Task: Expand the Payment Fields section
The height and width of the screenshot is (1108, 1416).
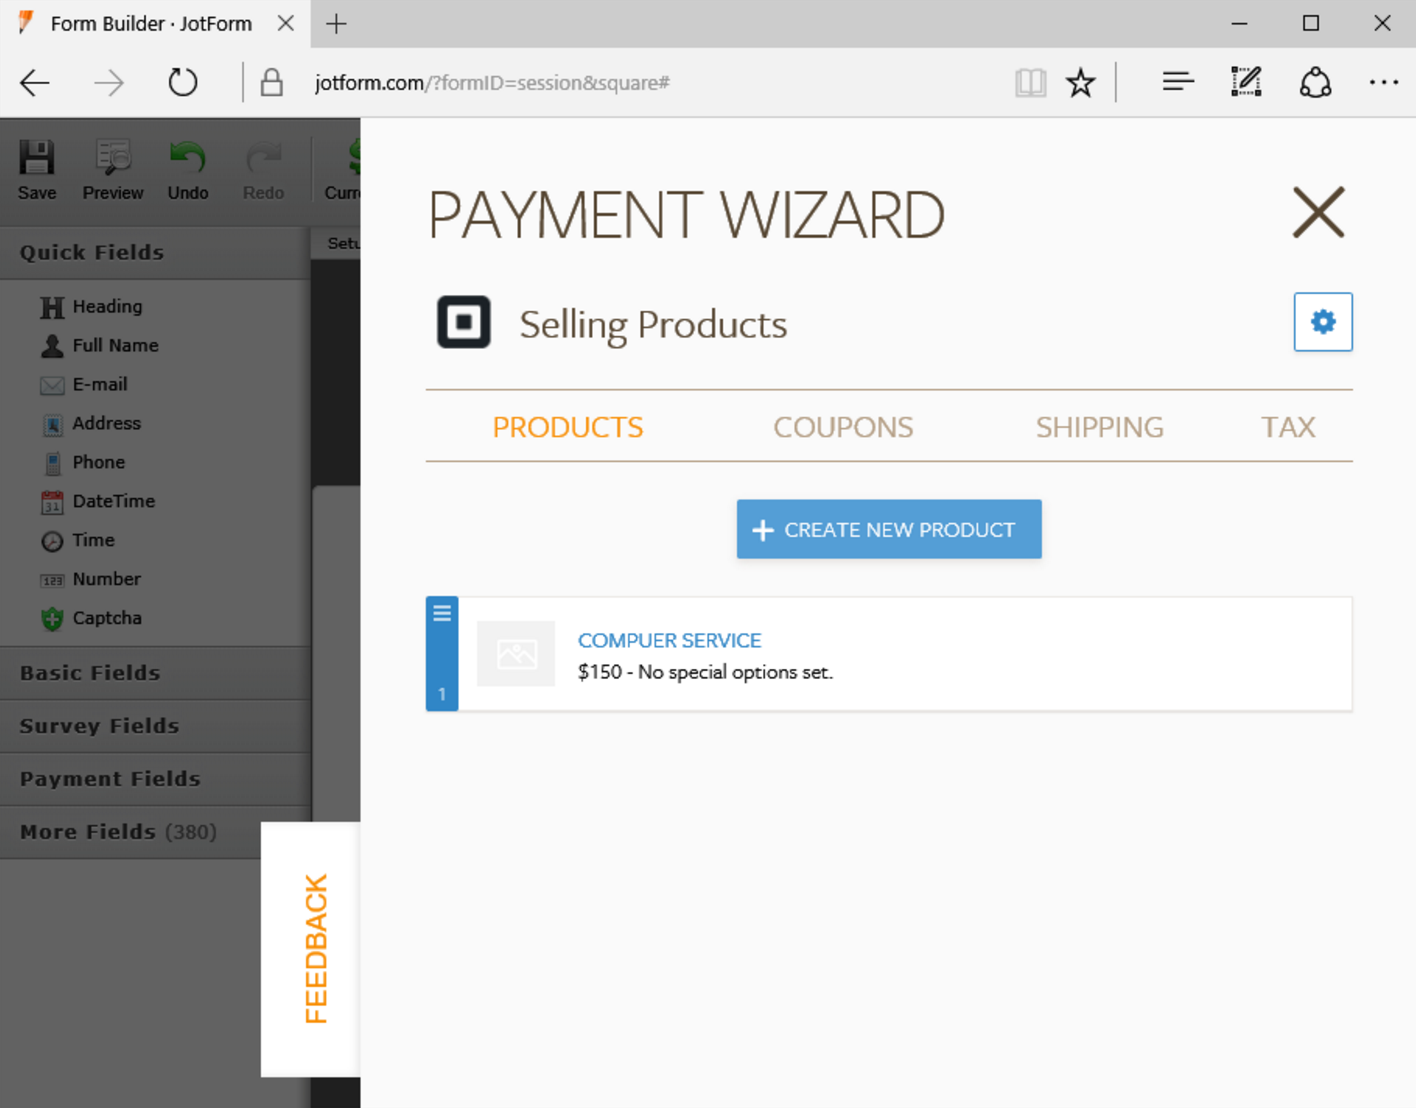Action: point(110,779)
